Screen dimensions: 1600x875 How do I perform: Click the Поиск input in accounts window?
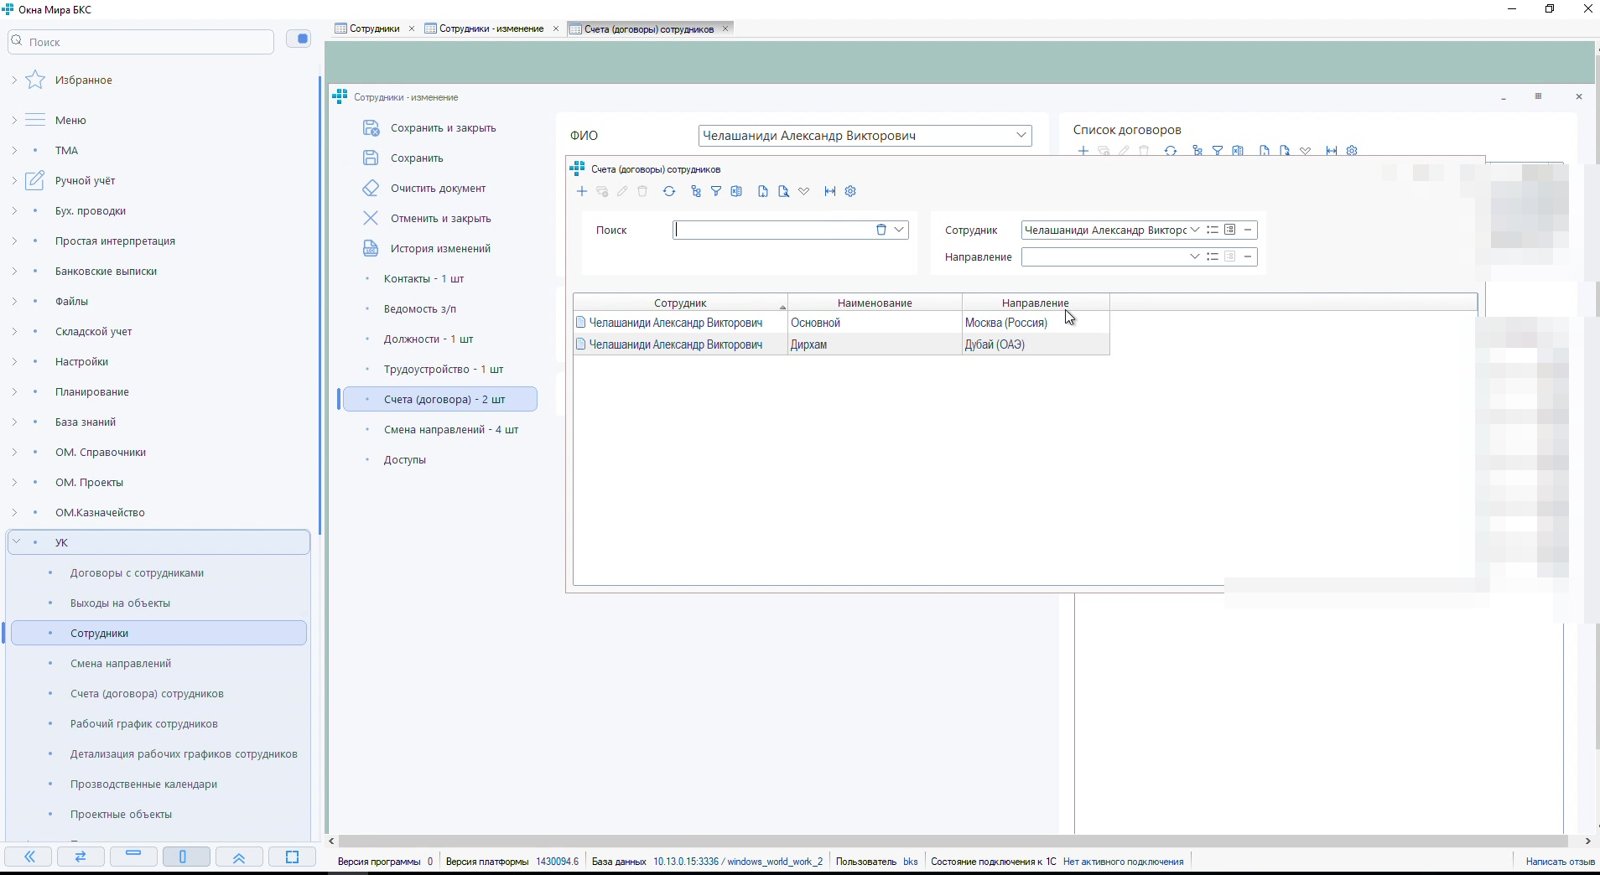[773, 230]
